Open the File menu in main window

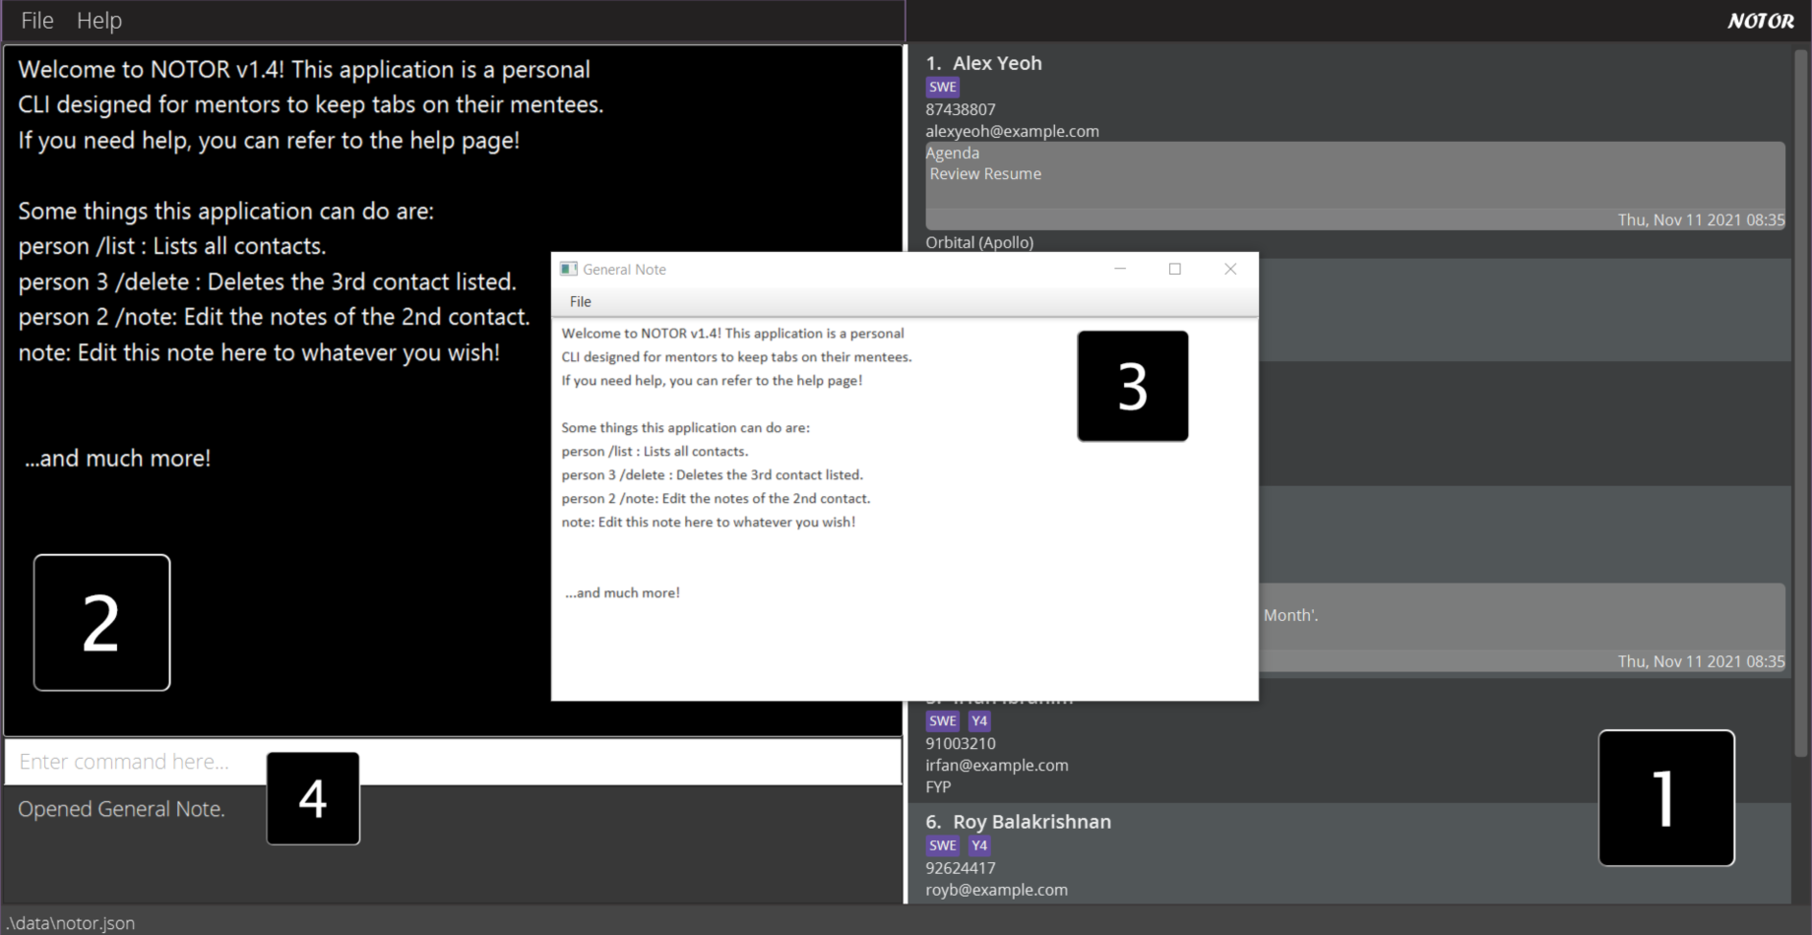(x=37, y=20)
